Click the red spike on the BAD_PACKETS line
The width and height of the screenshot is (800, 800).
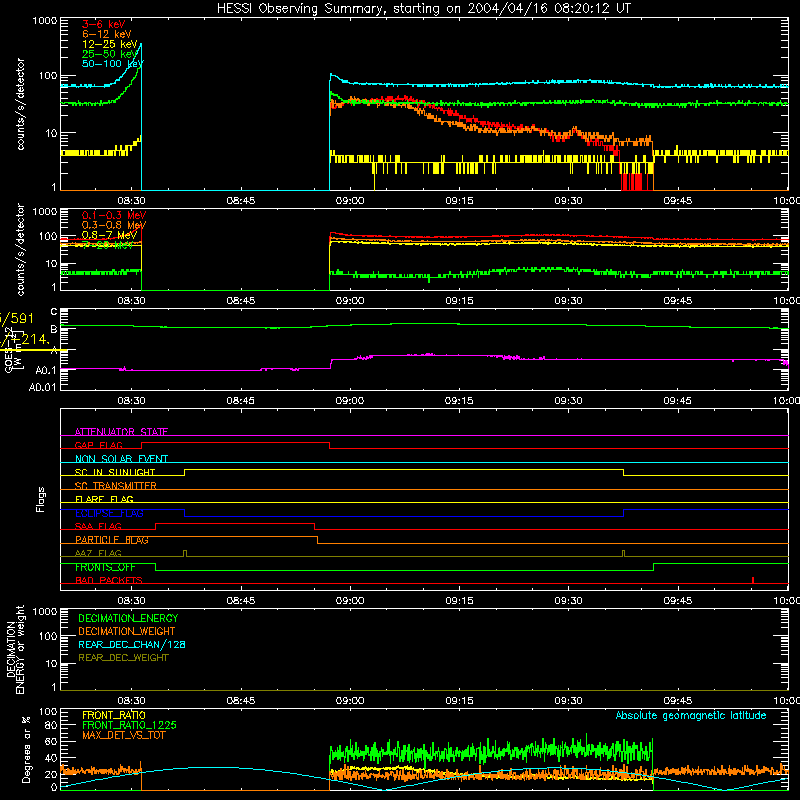753,580
